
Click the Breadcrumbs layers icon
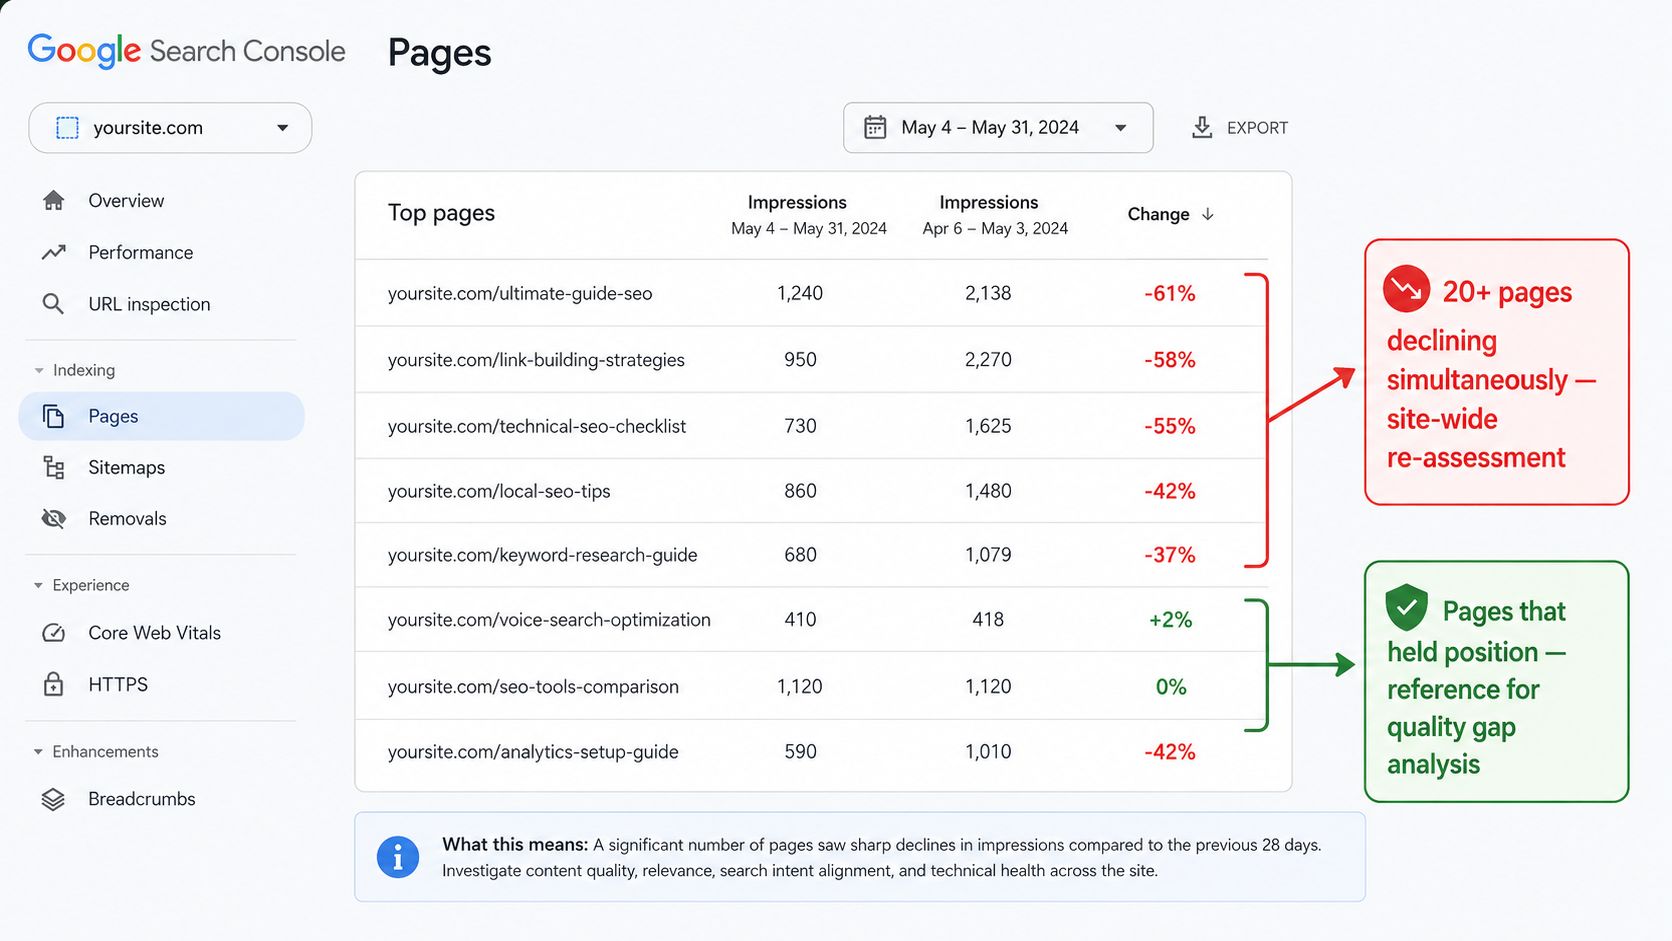(x=53, y=799)
